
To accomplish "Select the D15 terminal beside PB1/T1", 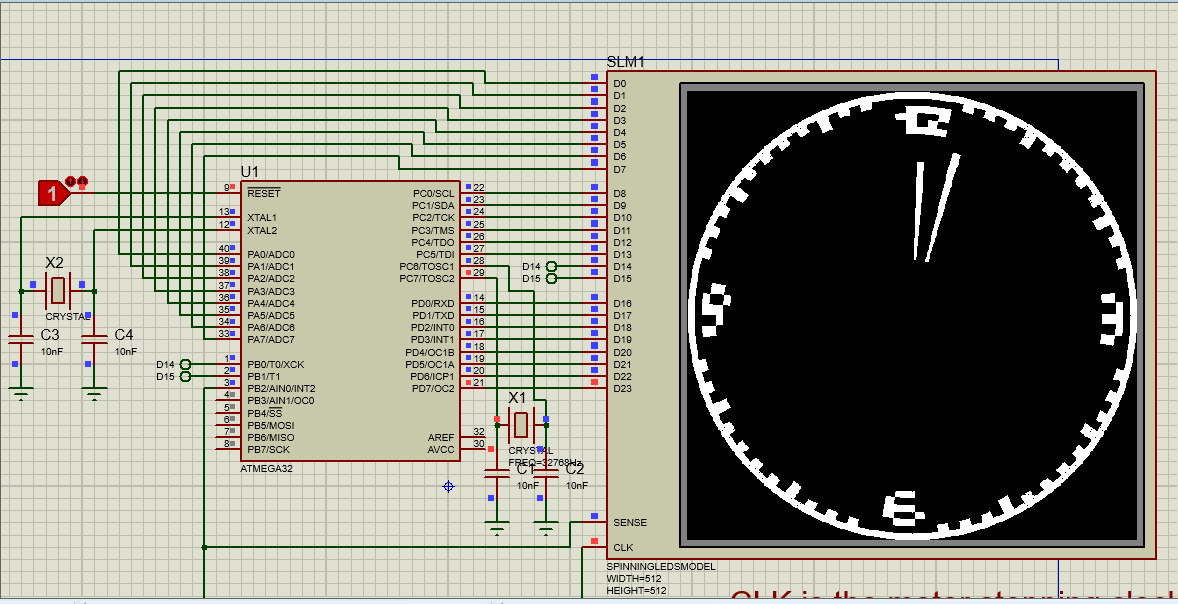I will 186,376.
